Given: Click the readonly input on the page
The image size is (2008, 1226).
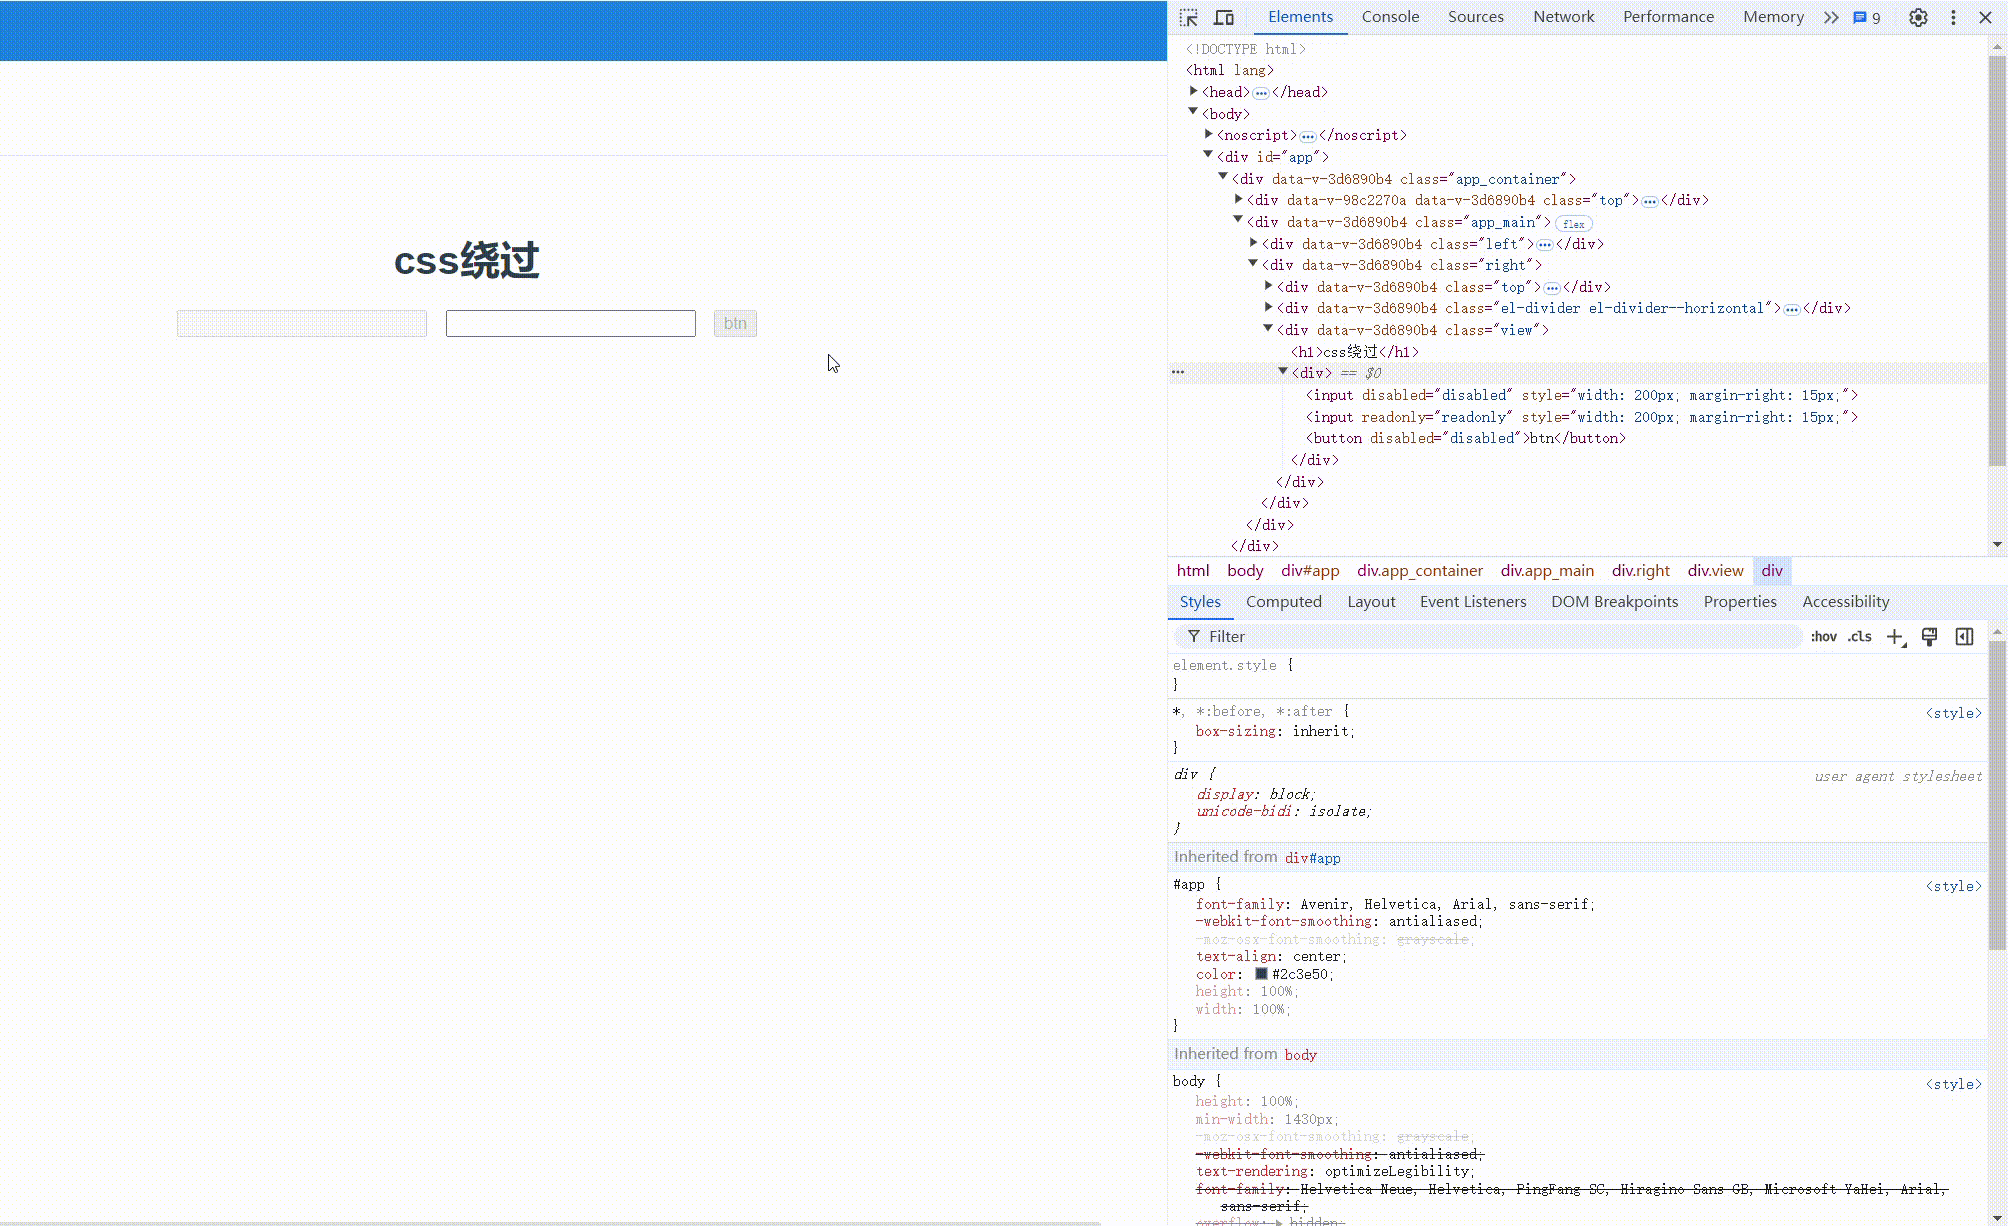Looking at the screenshot, I should click(571, 323).
